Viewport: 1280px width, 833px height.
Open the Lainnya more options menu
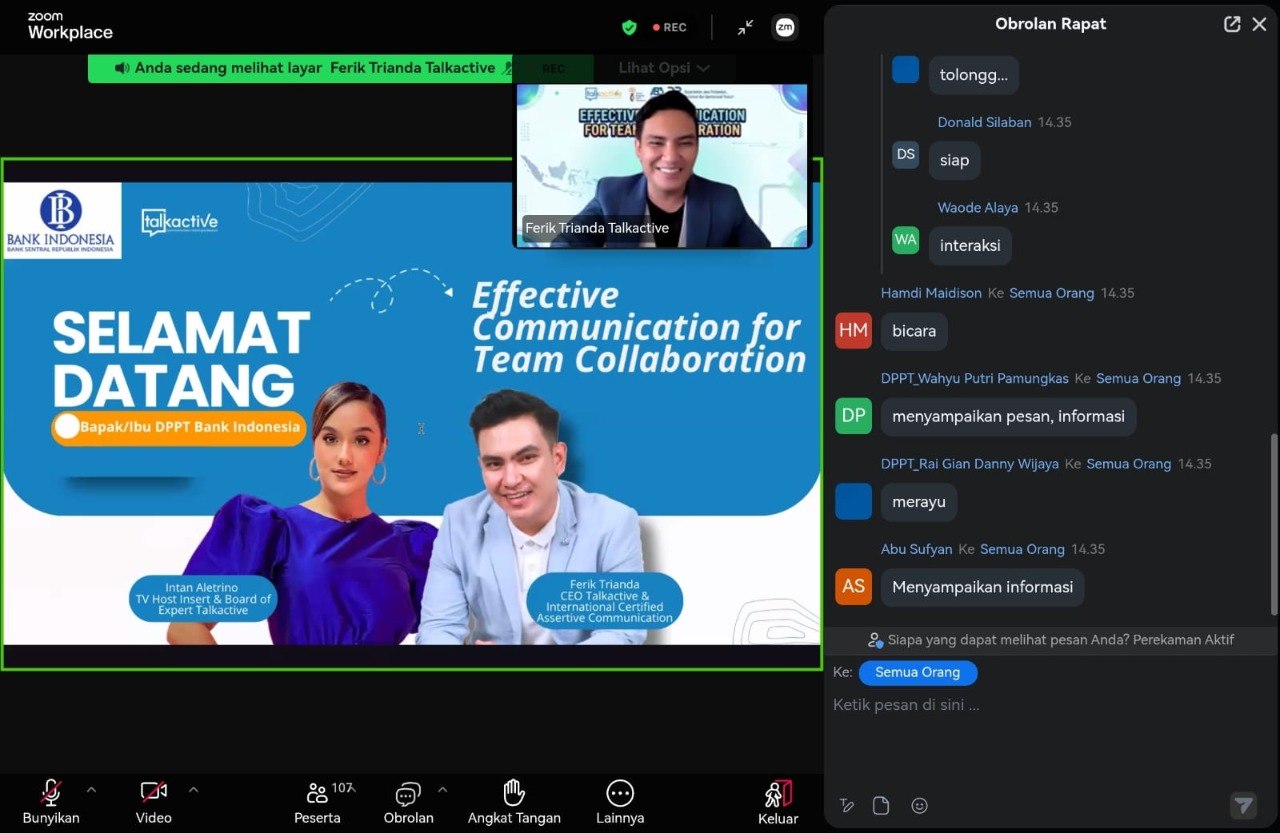[x=620, y=802]
